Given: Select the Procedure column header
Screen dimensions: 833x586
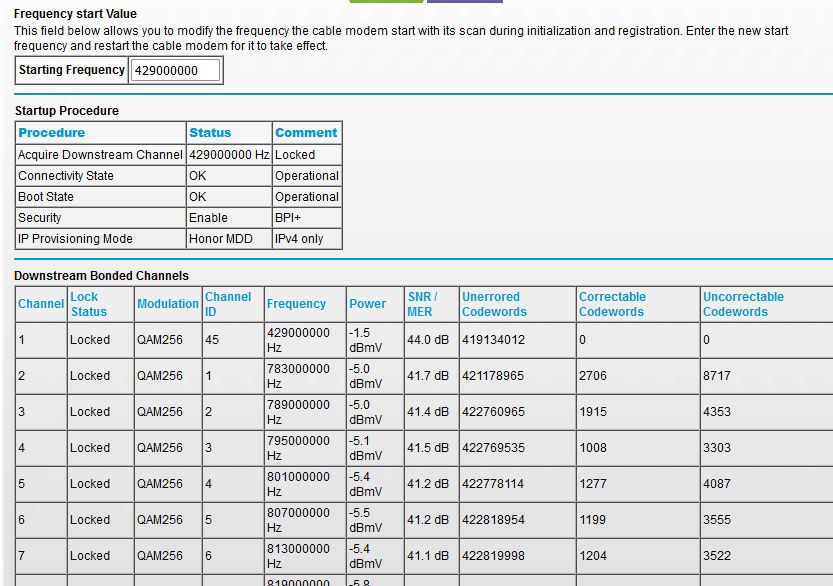Looking at the screenshot, I should [x=100, y=132].
